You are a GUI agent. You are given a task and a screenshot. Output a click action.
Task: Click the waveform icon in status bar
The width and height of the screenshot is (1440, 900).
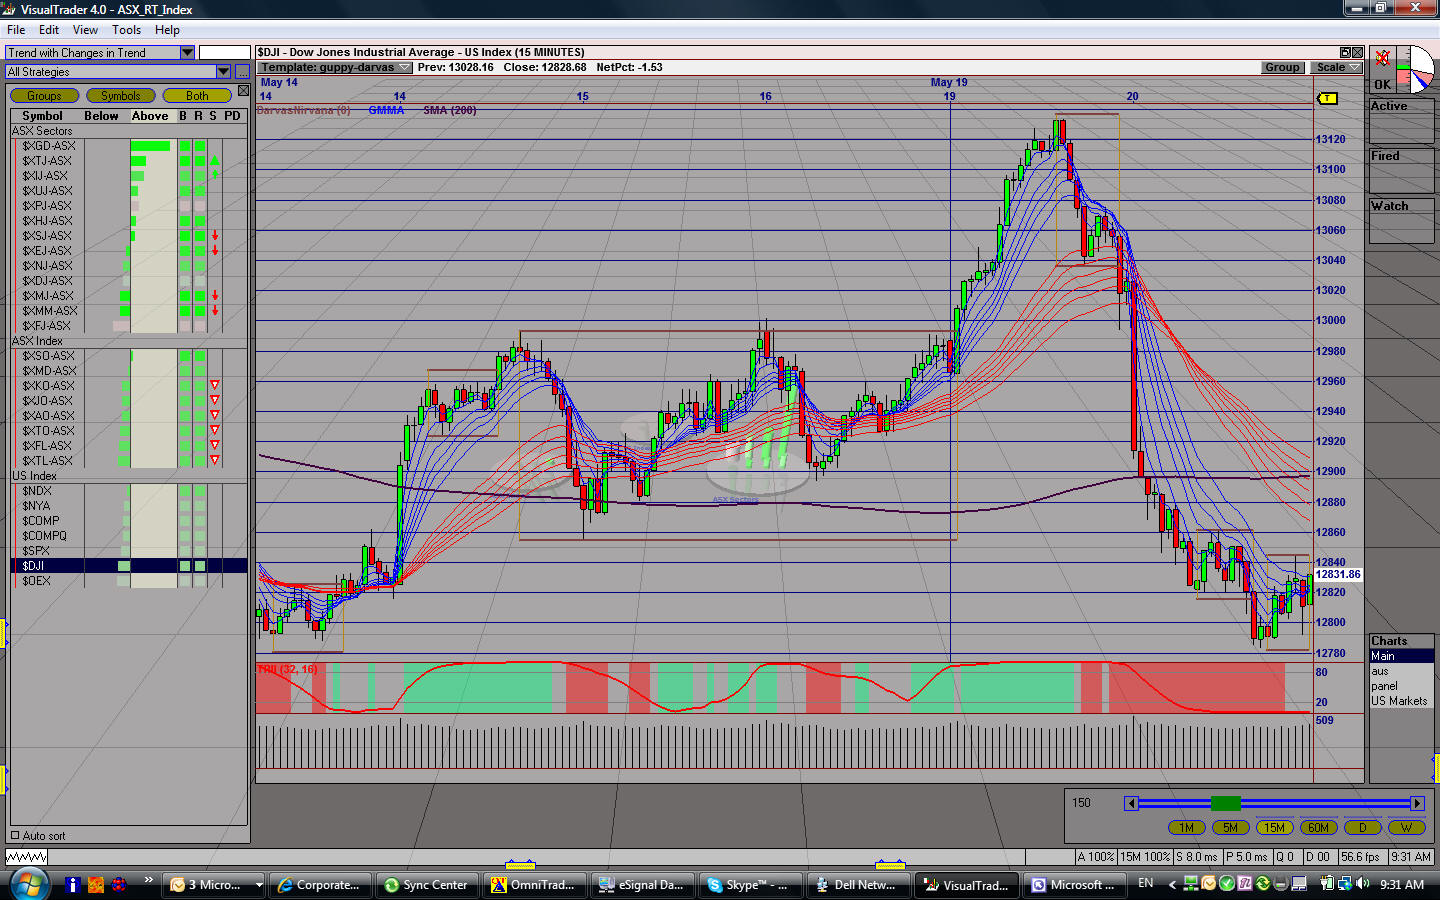tap(26, 857)
